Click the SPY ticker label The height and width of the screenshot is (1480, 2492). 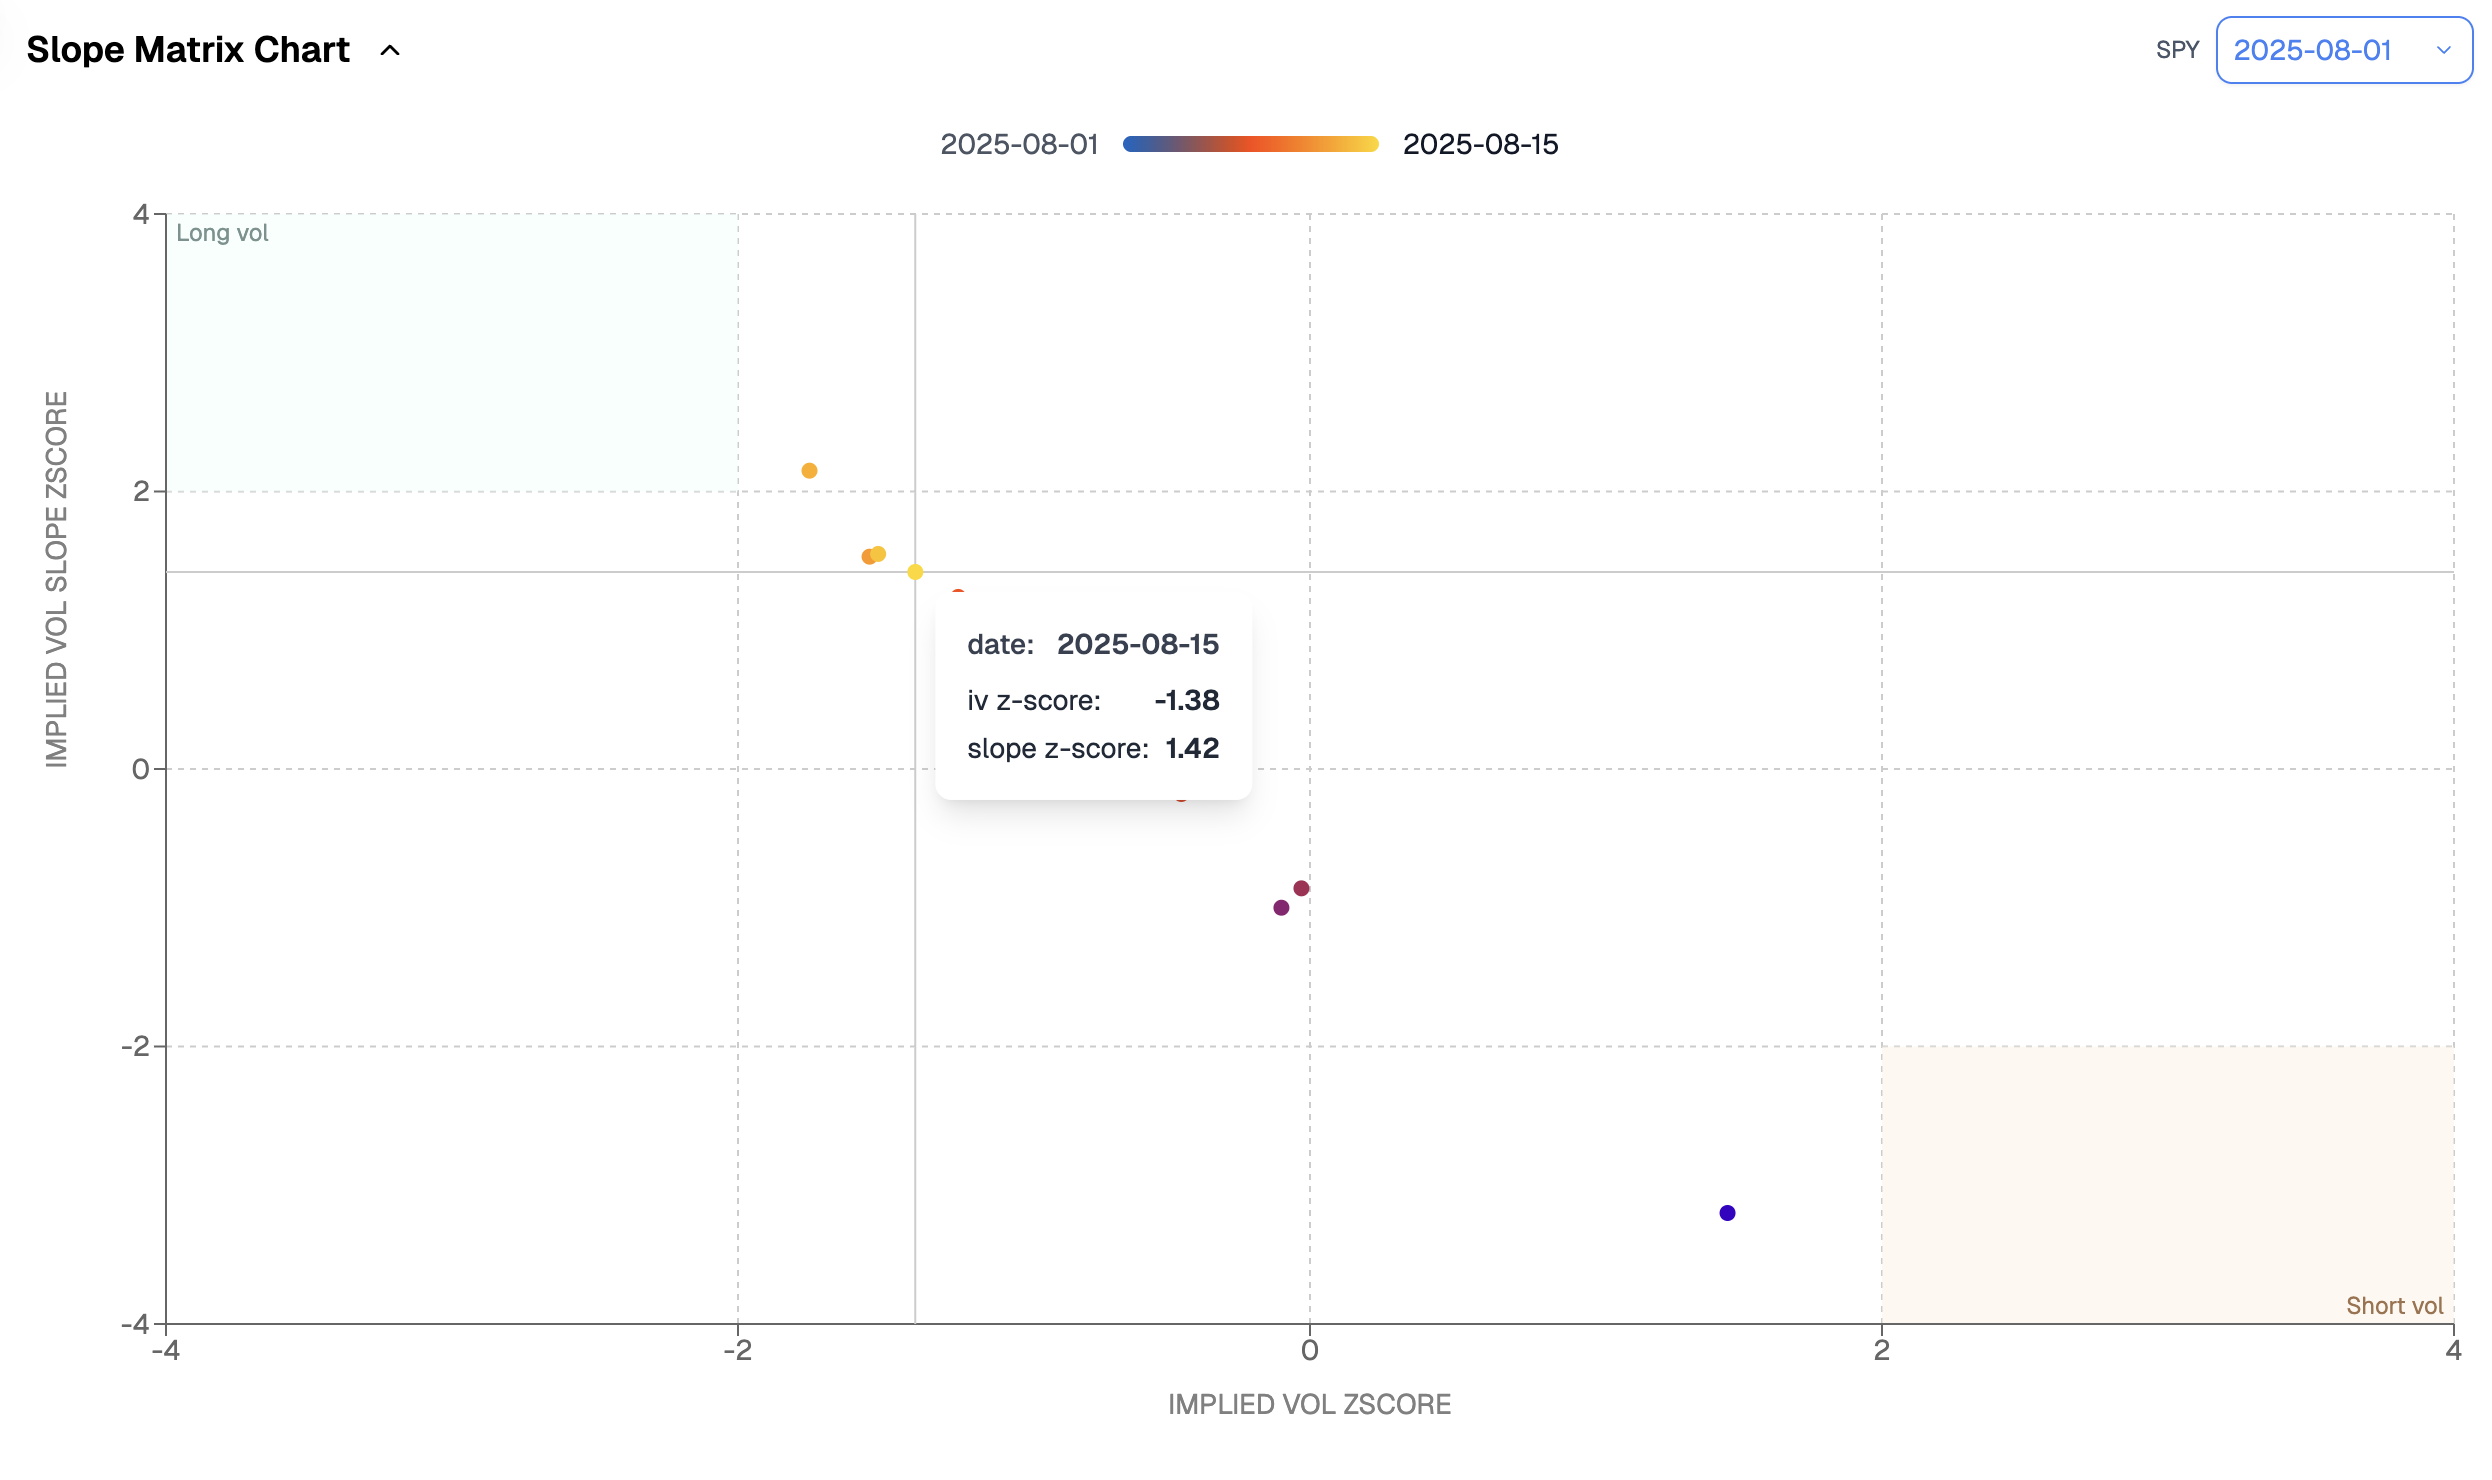(2177, 50)
